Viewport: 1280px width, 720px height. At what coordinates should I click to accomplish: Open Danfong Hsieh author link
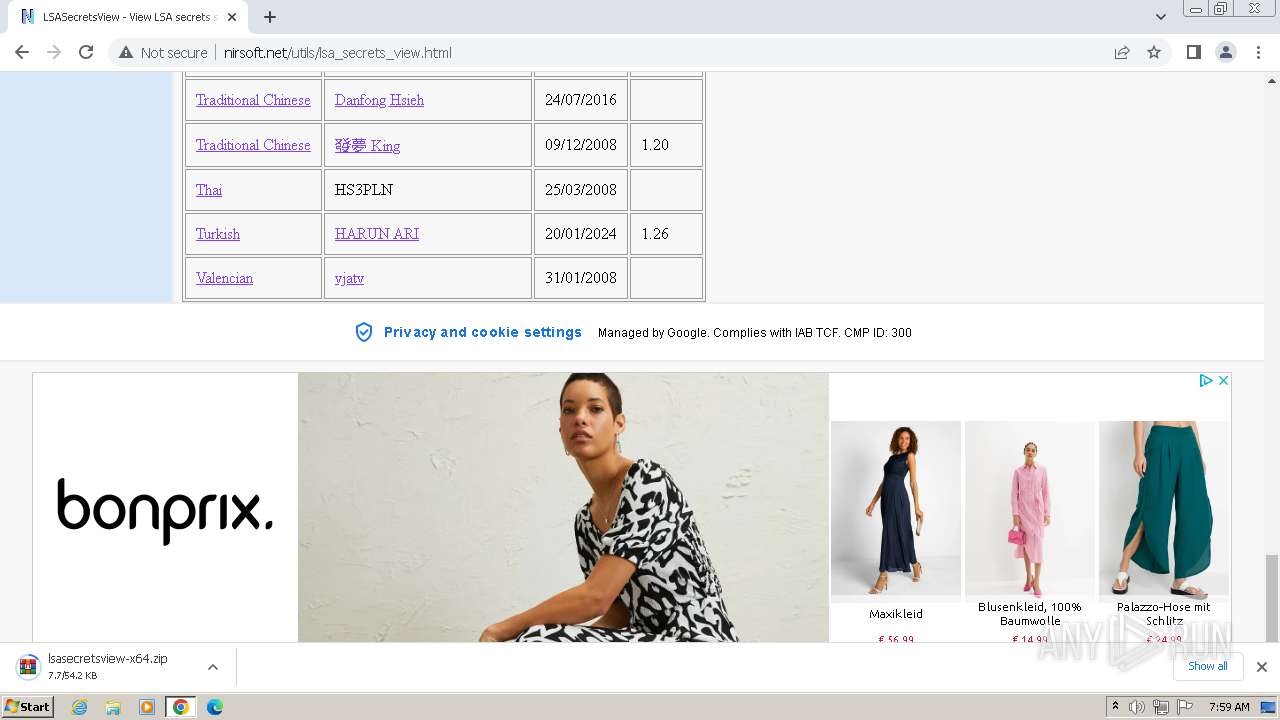click(x=379, y=100)
